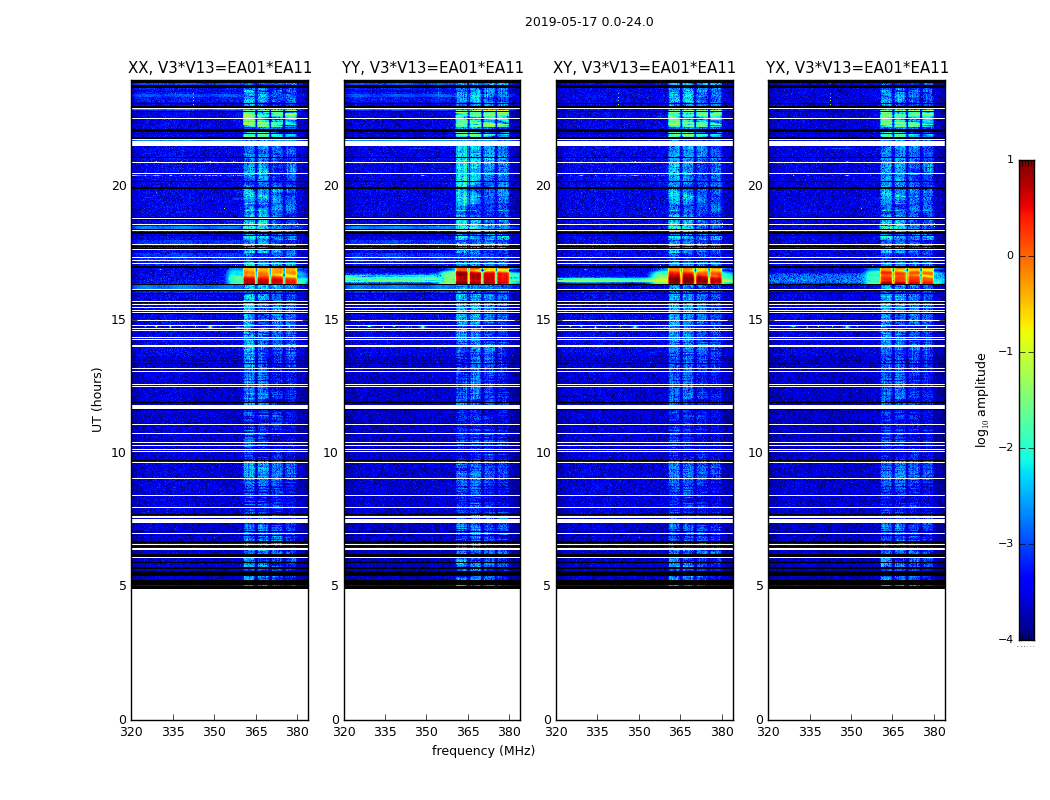The image size is (1050, 800).
Task: Click the 350 tick label under XY panel
Action: (x=639, y=732)
